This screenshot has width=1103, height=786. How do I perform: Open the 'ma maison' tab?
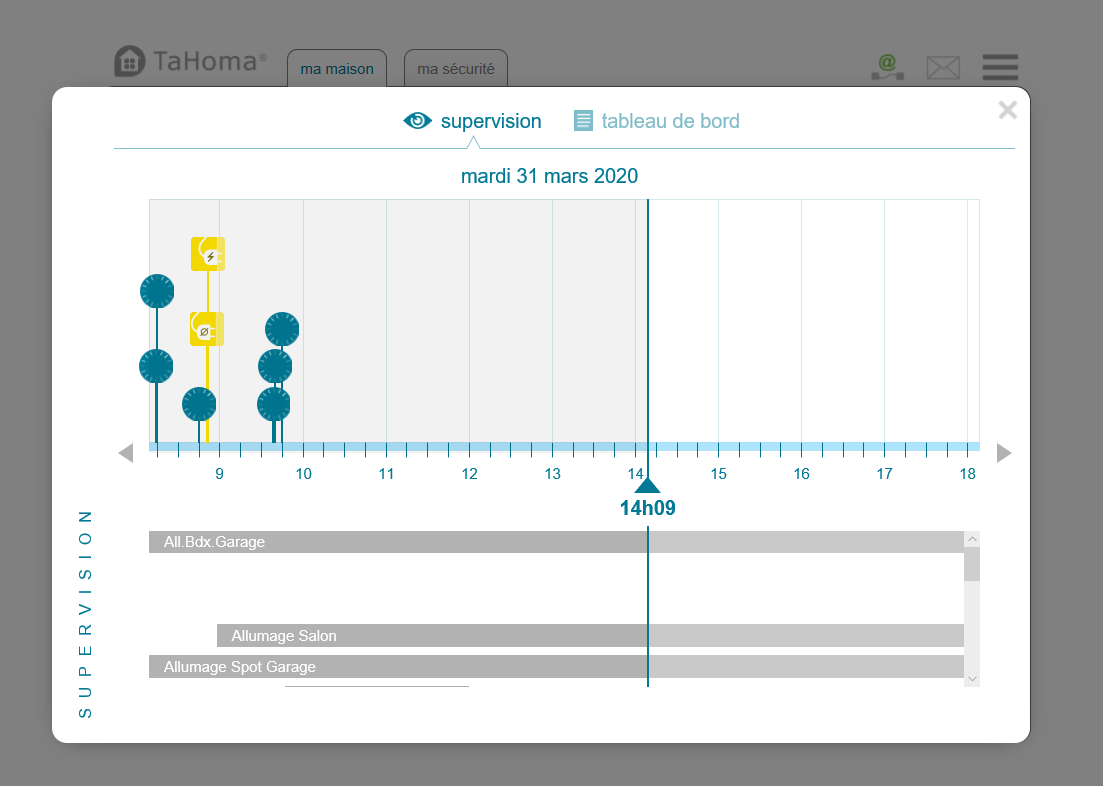pos(337,68)
